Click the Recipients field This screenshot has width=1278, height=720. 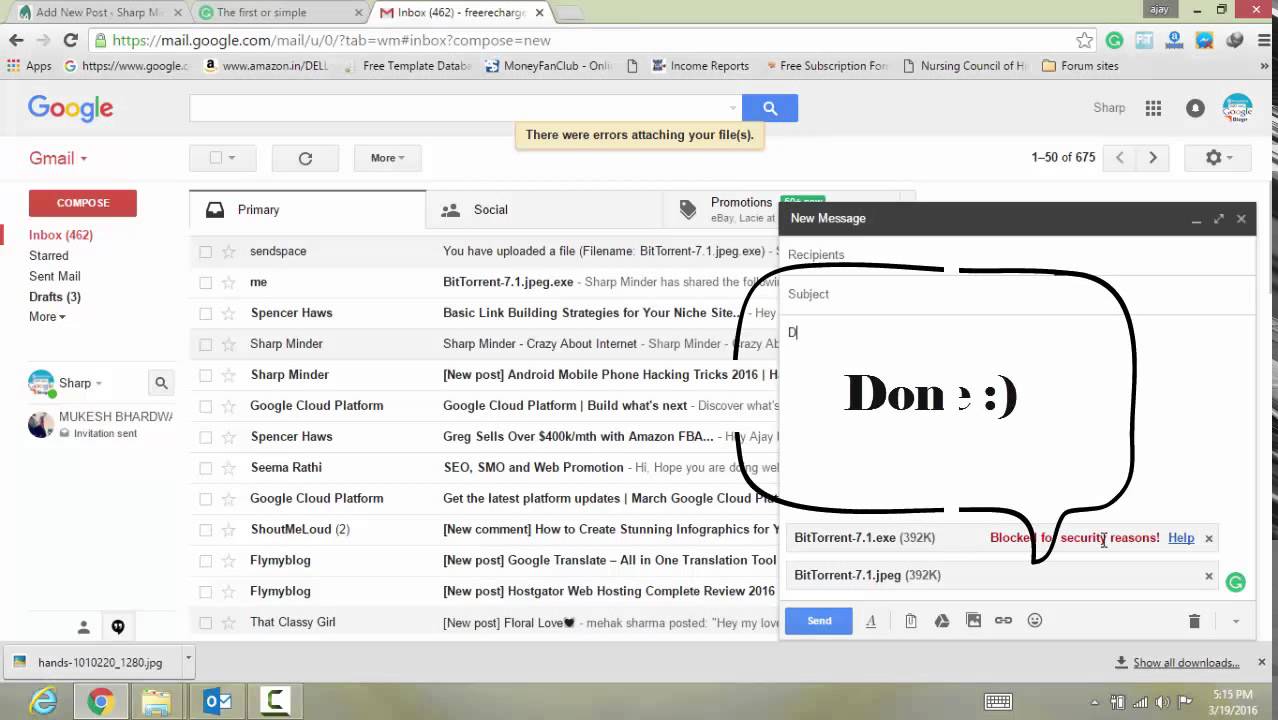click(x=1017, y=255)
